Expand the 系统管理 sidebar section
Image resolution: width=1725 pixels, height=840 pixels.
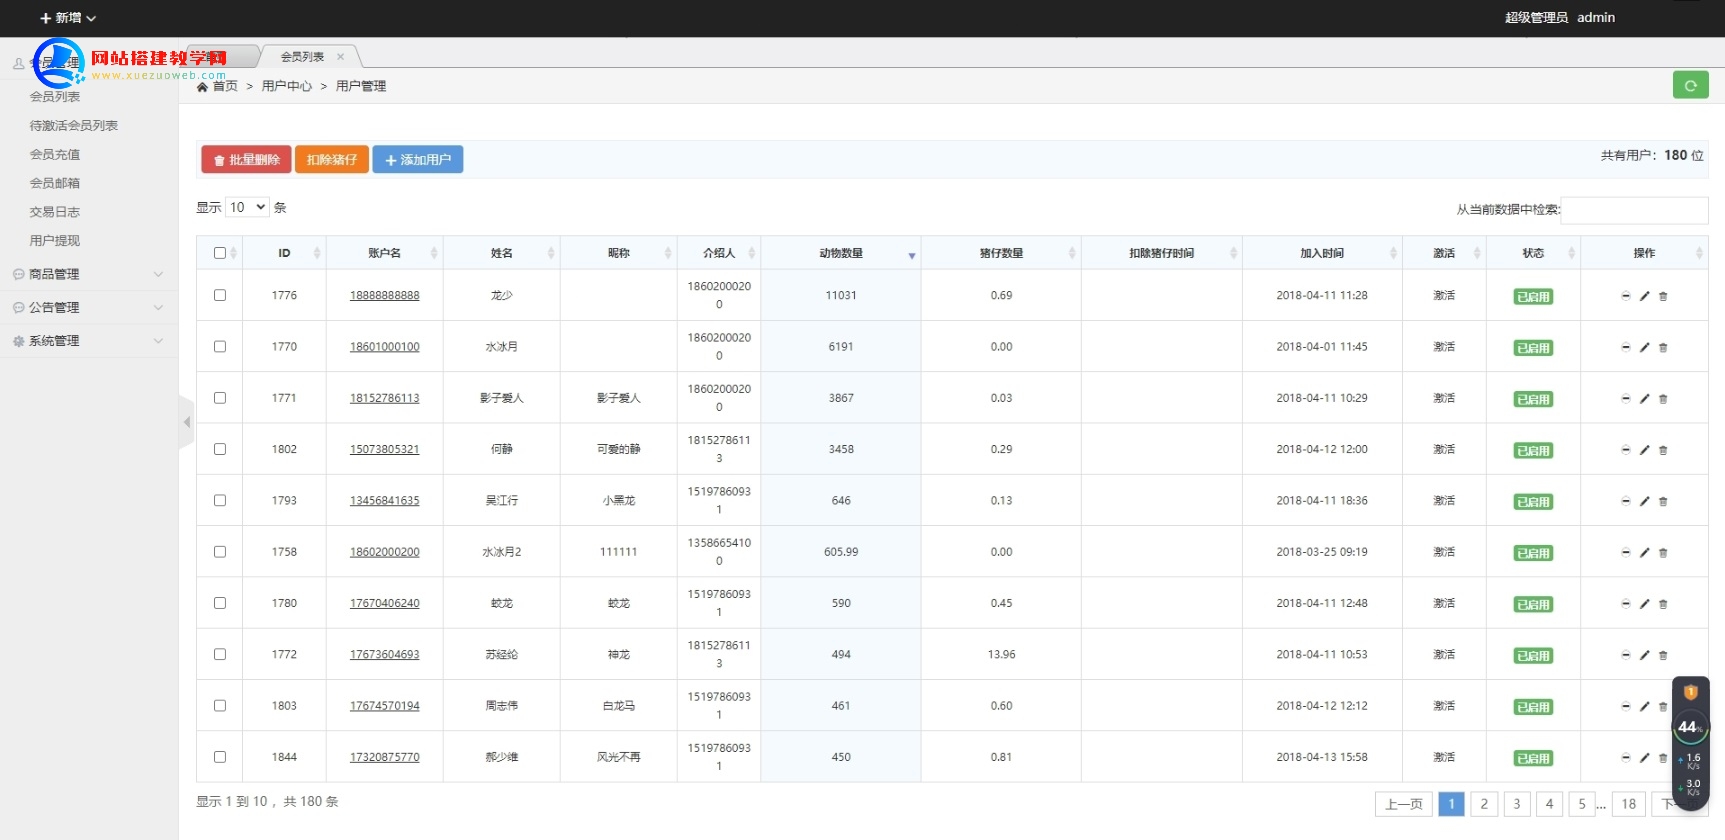[x=88, y=341]
